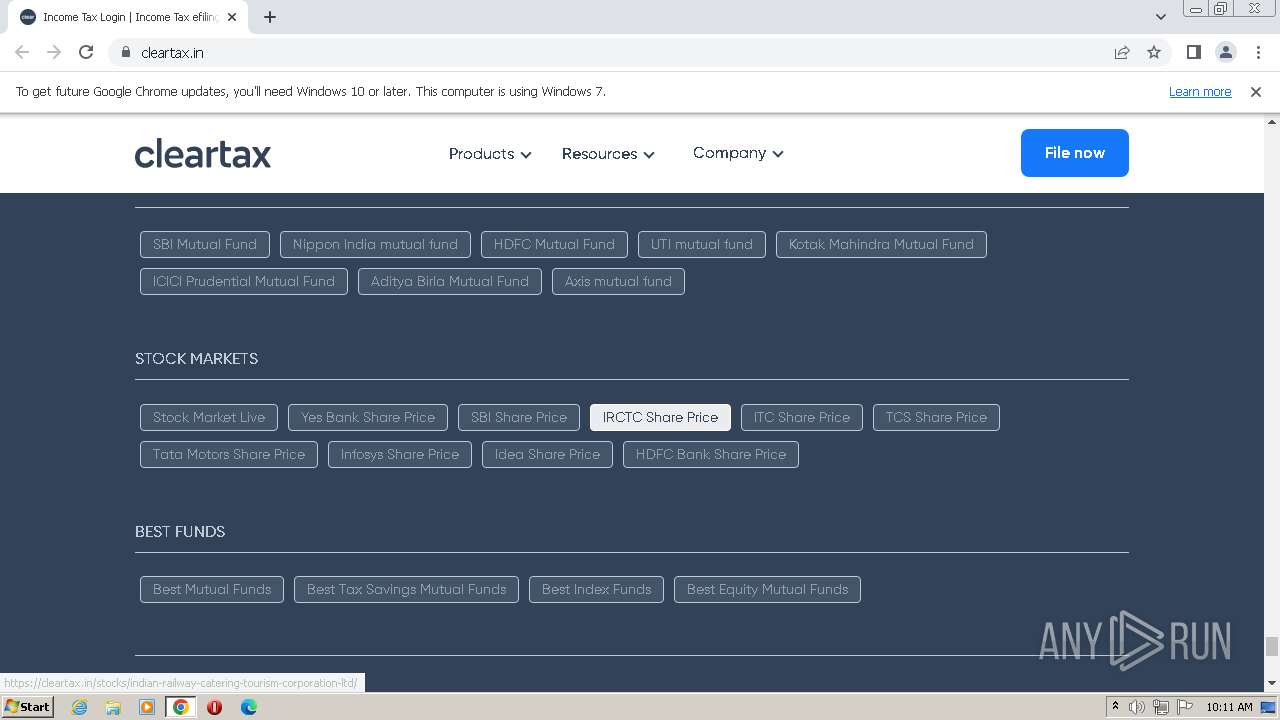The image size is (1280, 720).
Task: Open Axis mutual fund link
Action: point(618,281)
